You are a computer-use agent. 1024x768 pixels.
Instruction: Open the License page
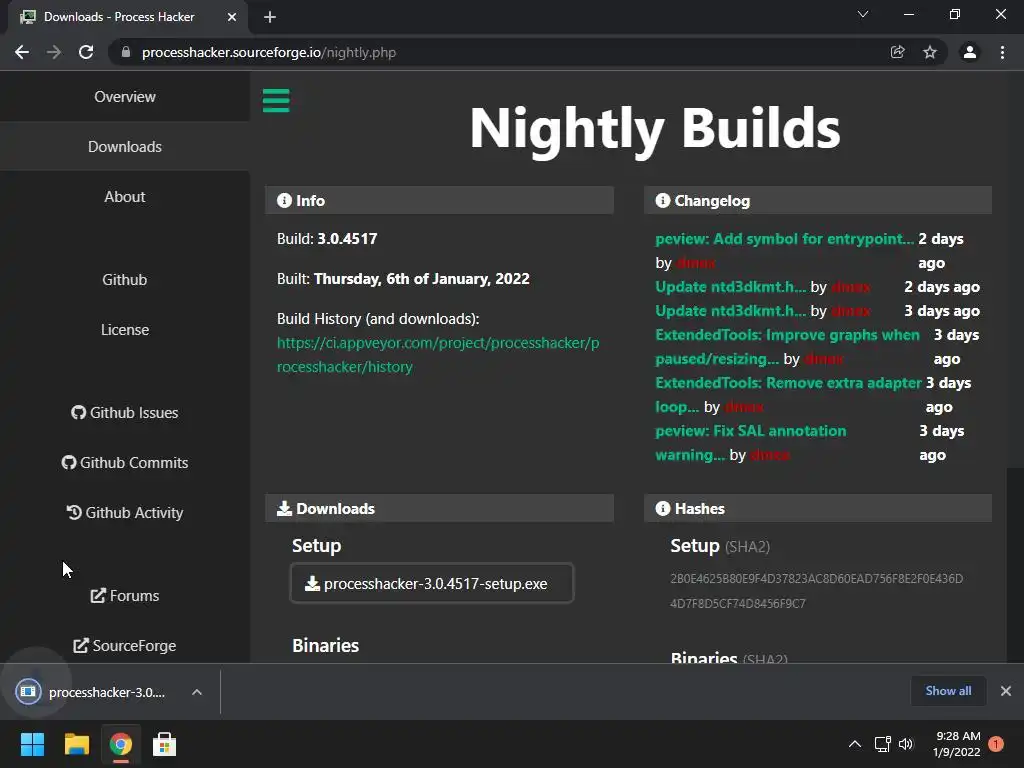pyautogui.click(x=125, y=330)
